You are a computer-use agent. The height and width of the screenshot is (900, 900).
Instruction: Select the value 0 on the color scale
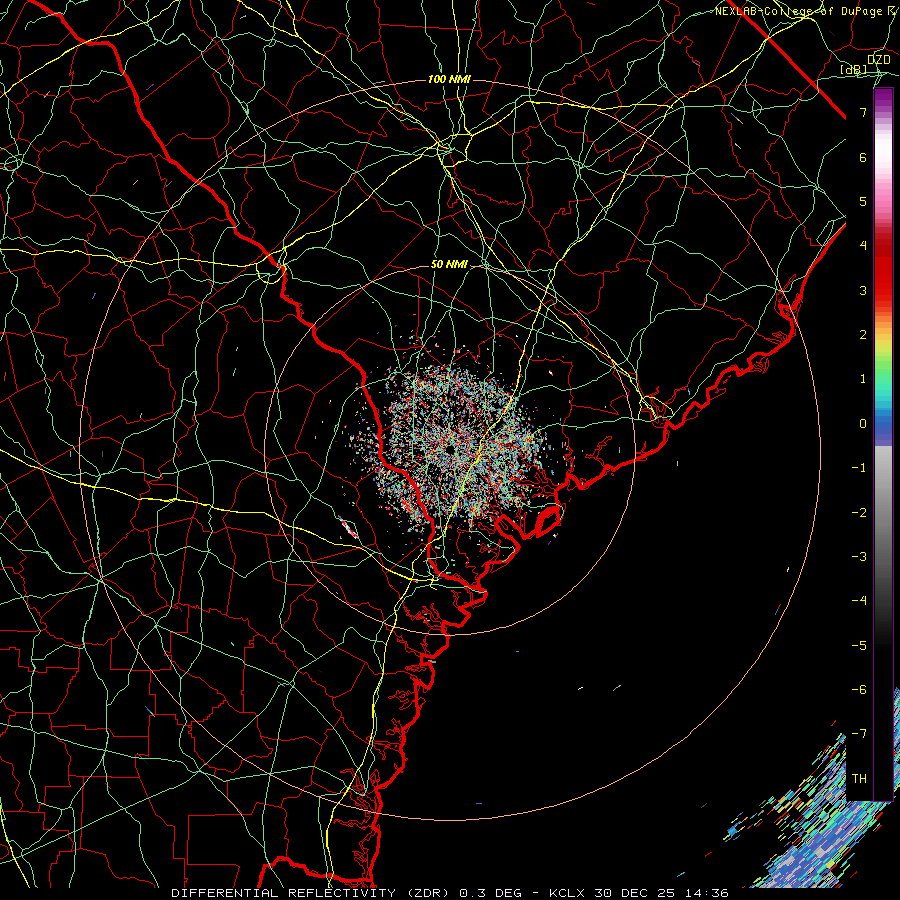863,424
